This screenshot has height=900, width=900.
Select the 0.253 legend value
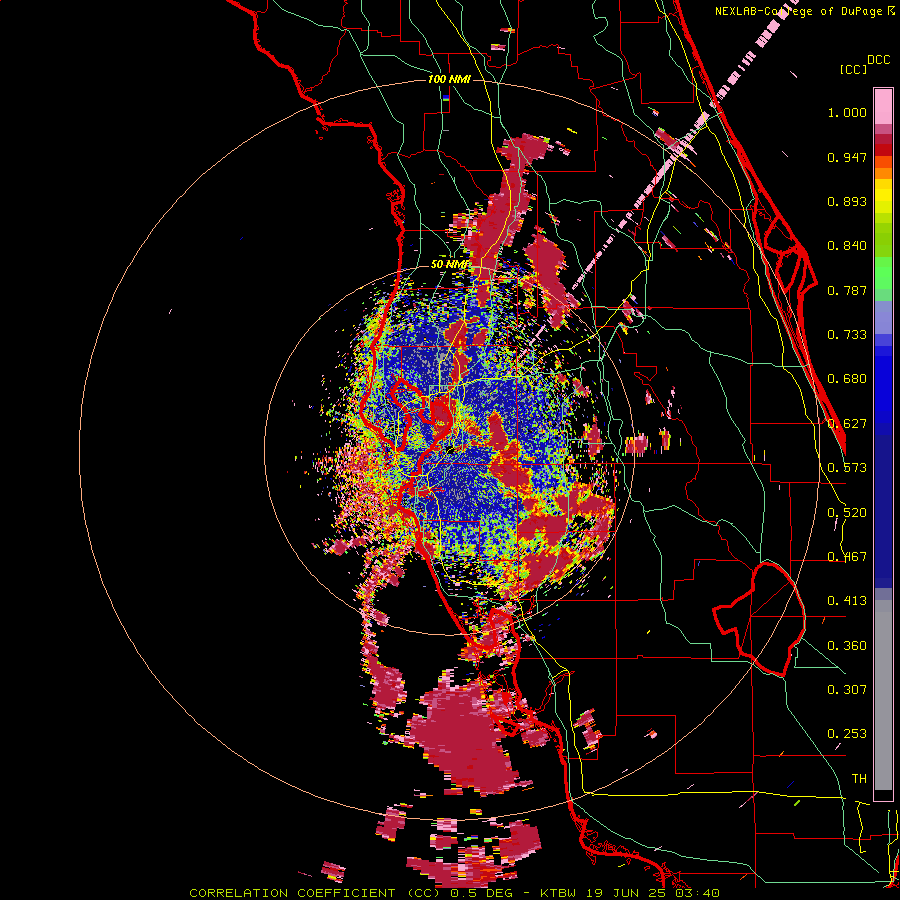click(x=847, y=734)
